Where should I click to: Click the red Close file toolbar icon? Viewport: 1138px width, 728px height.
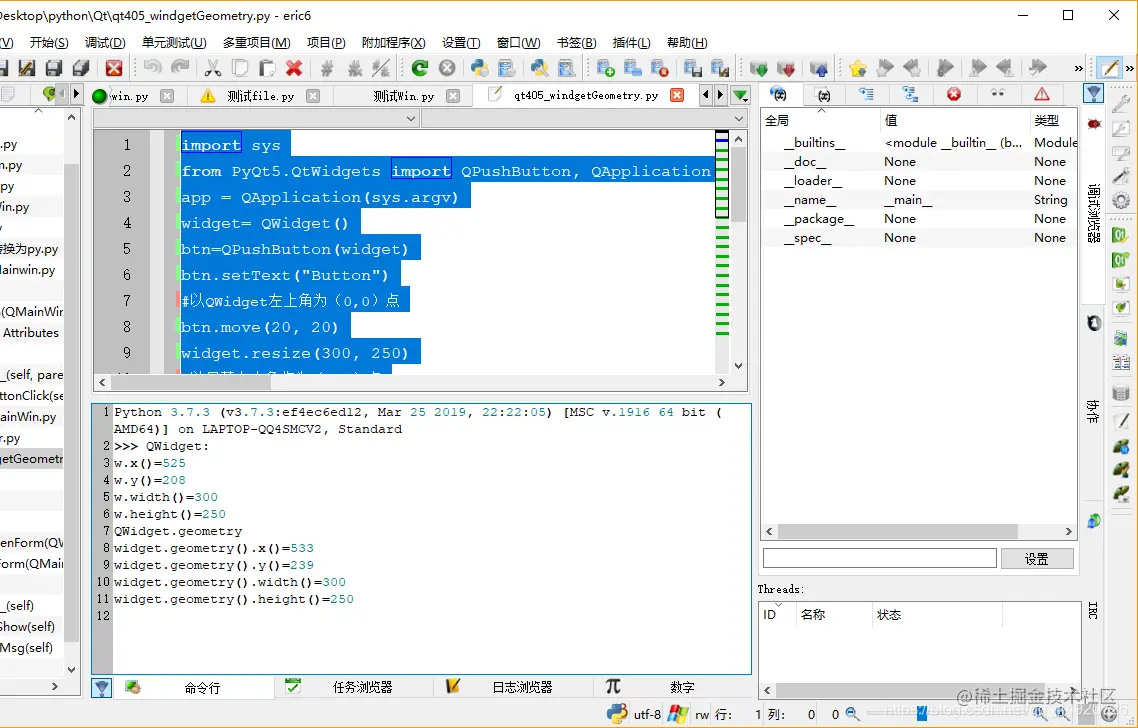coord(114,68)
